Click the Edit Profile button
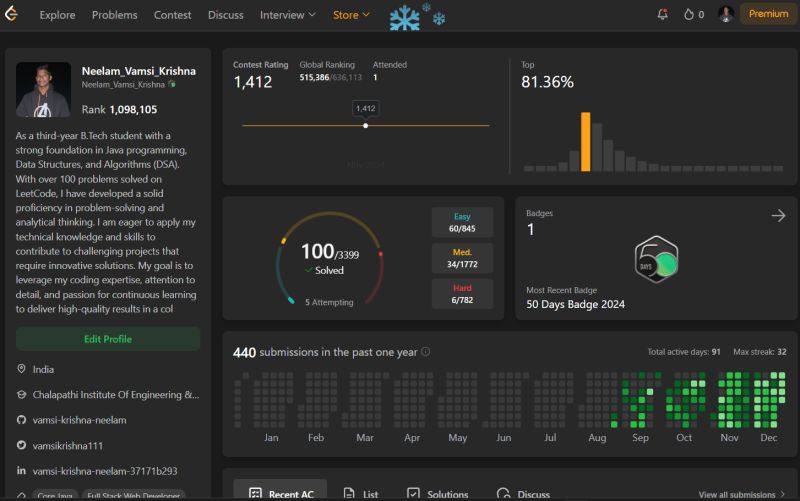The image size is (800, 501). pos(108,339)
